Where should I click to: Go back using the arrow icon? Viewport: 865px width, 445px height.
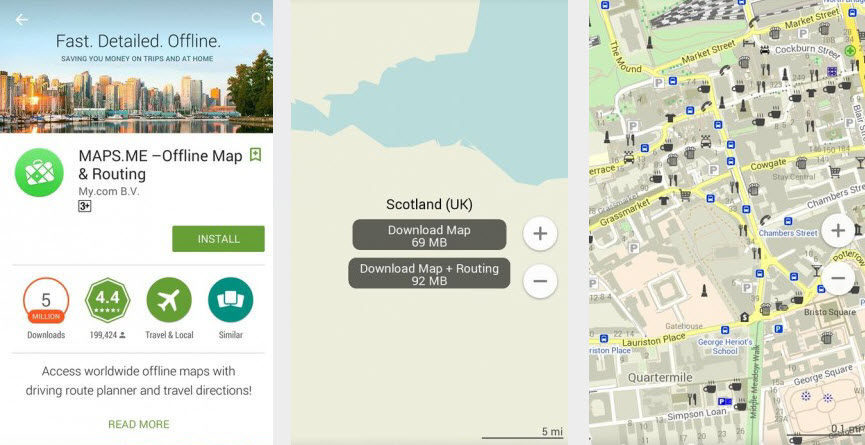22,20
